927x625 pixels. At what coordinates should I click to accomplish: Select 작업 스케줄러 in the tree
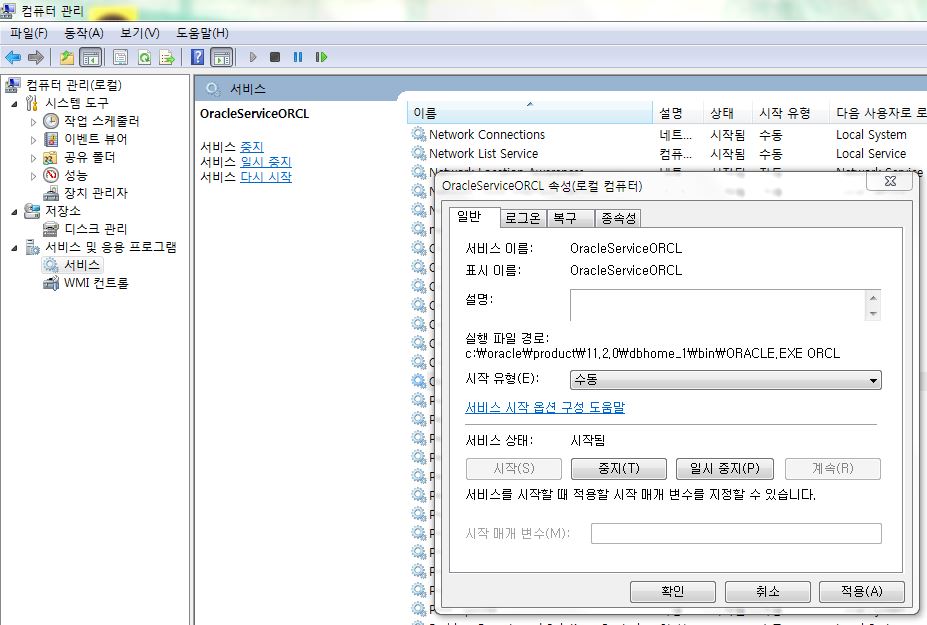point(102,121)
